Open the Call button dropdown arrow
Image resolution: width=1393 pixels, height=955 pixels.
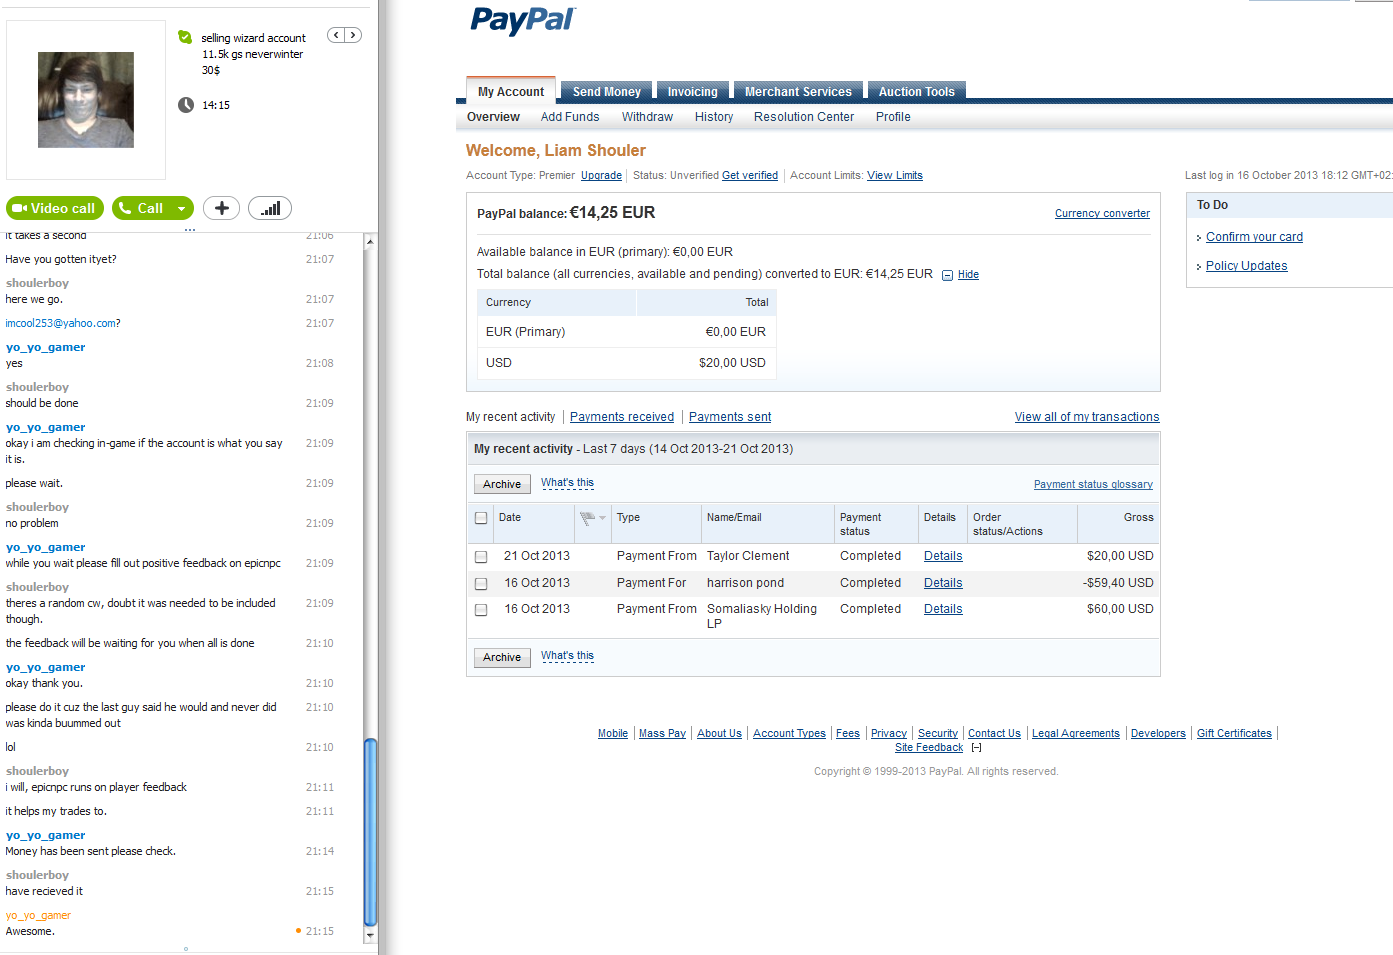182,208
